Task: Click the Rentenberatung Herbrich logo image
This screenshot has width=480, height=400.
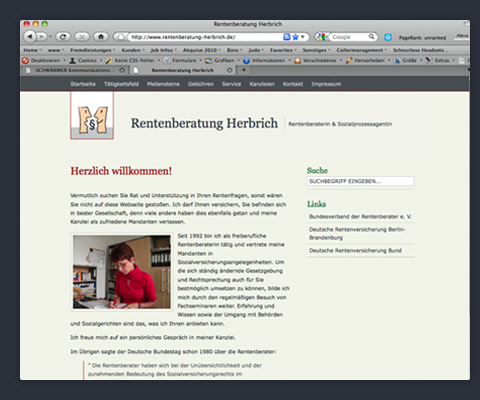Action: tap(92, 116)
